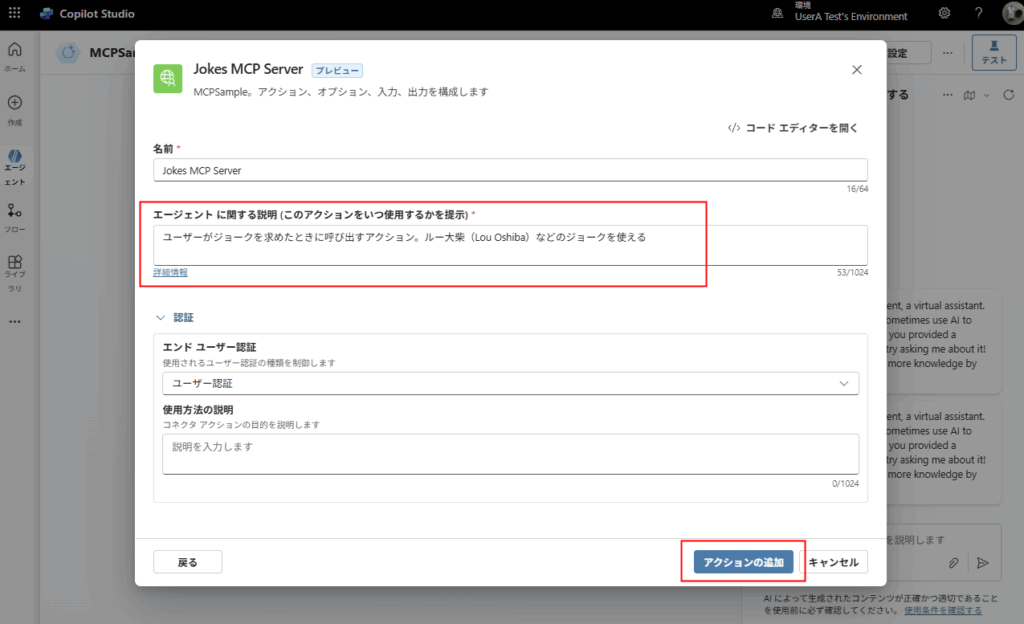Open the settings gear in the header

point(944,12)
